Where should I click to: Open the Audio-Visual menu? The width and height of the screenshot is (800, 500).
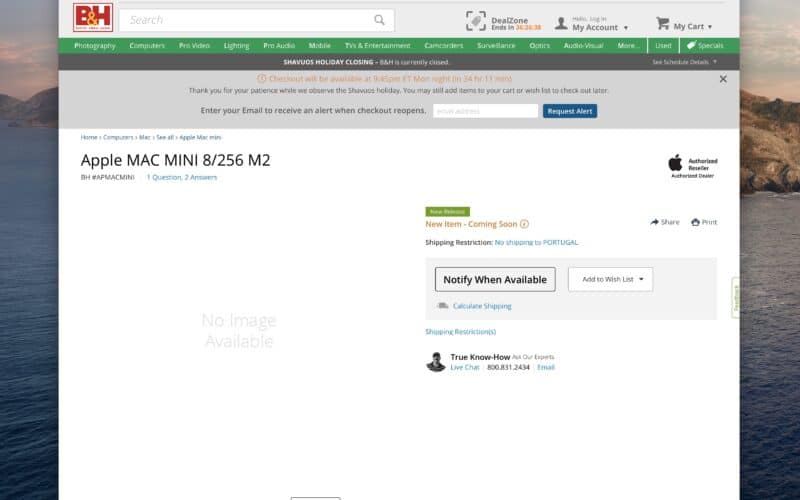583,45
